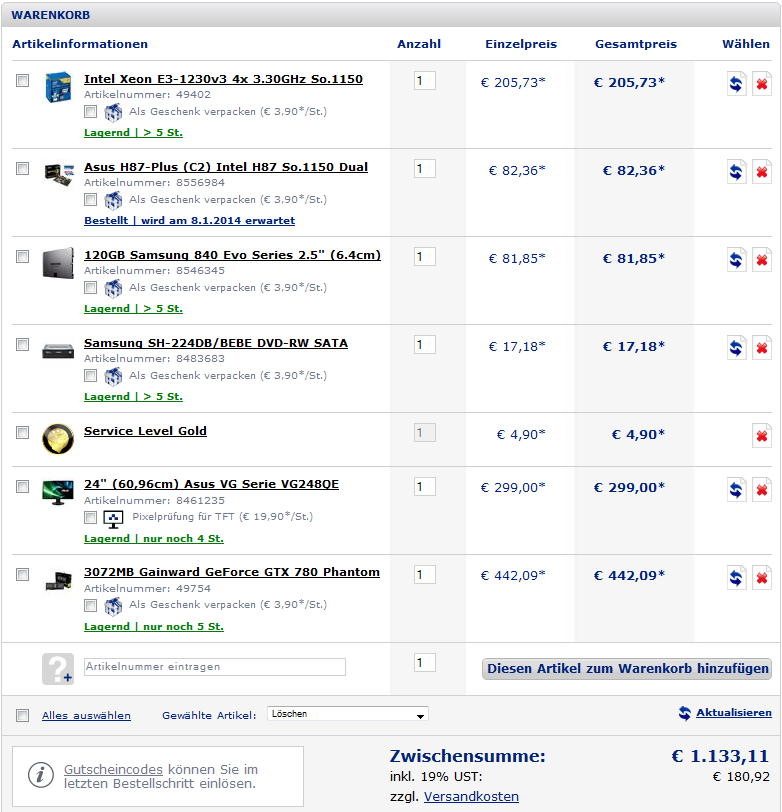Delete Samsung SH-224DB DVD-RW with red X
This screenshot has height=812, width=782.
pyautogui.click(x=762, y=347)
